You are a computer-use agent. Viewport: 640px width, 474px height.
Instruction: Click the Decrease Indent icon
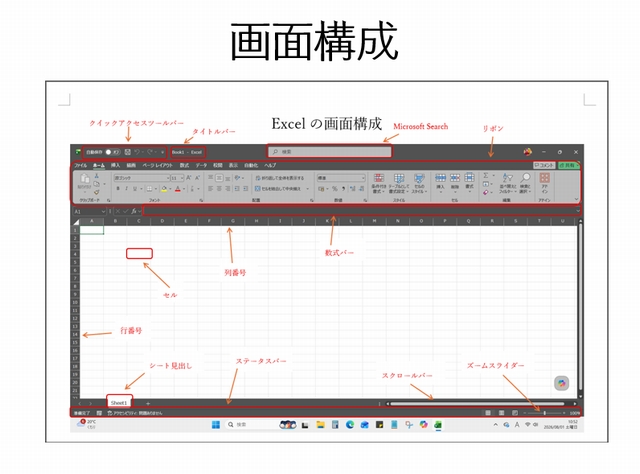tap(237, 189)
